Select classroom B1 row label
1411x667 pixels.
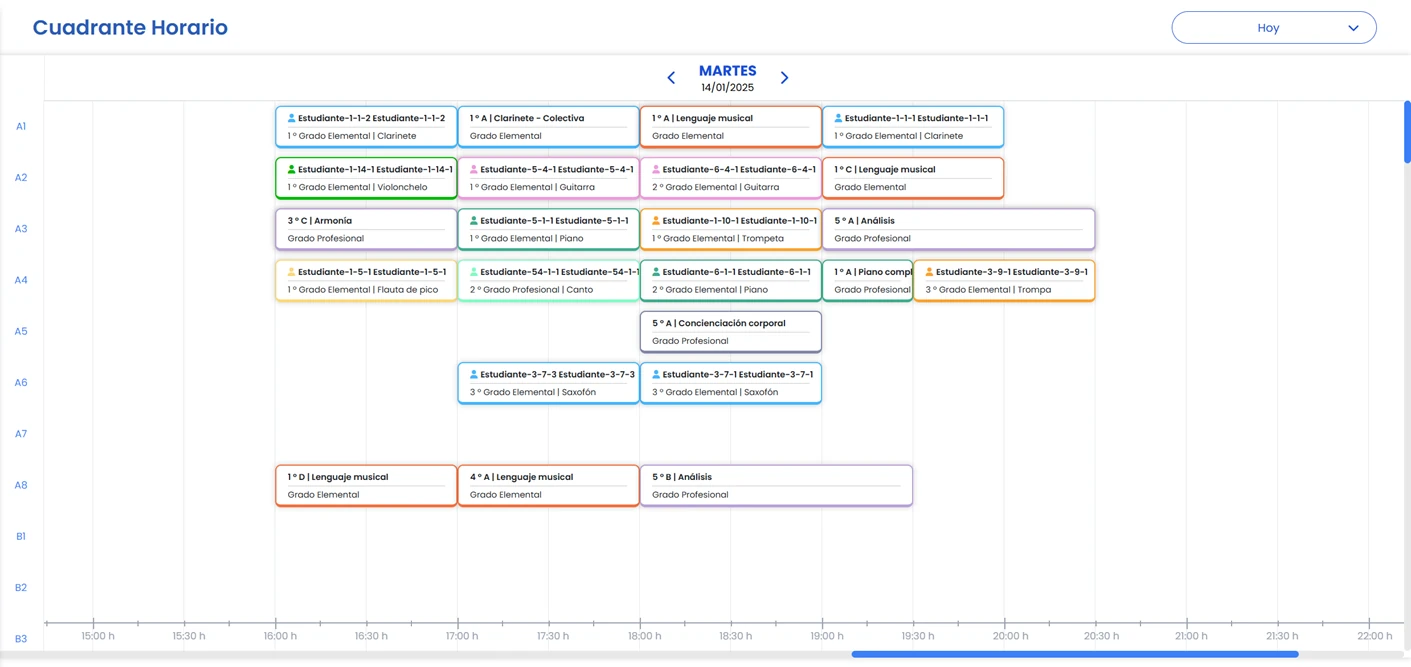[21, 536]
